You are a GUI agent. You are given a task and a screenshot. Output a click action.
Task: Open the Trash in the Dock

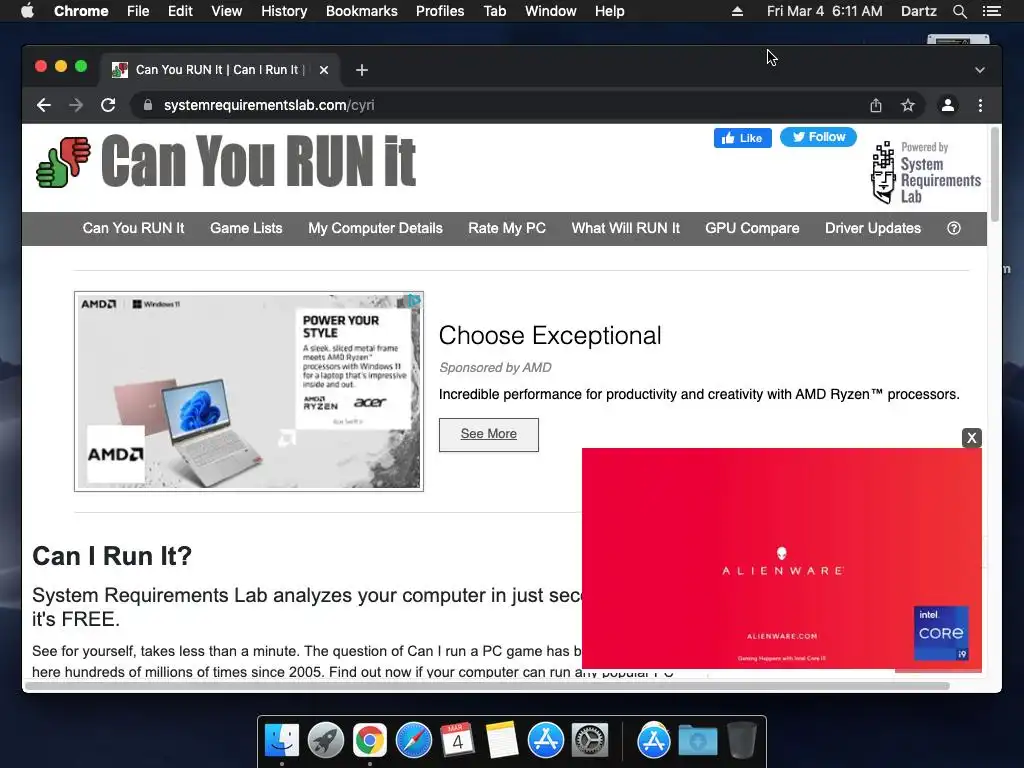pyautogui.click(x=742, y=741)
